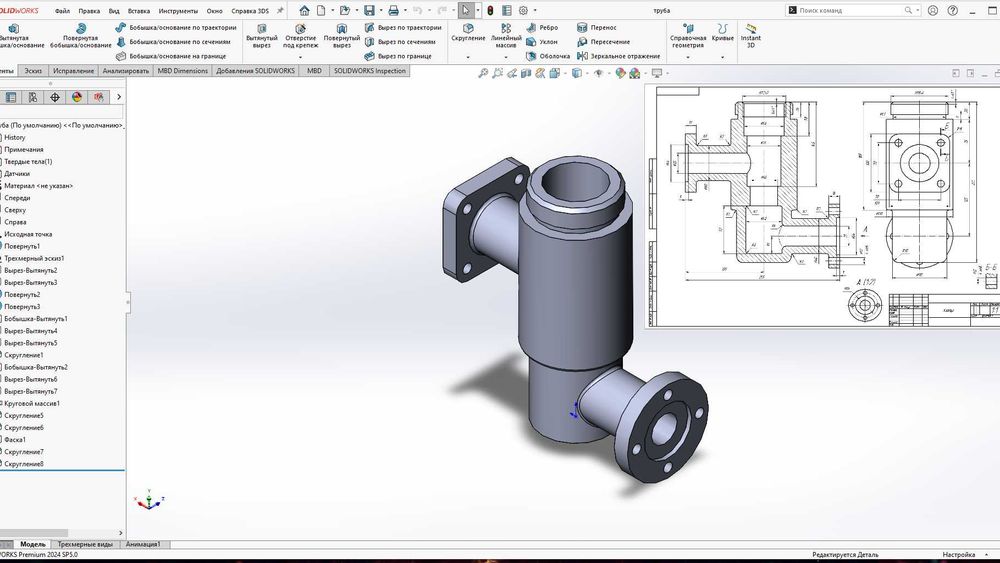Expand Отверстие под крепеж dropdown arrow
Viewport: 1000px width, 563px height.
point(301,58)
